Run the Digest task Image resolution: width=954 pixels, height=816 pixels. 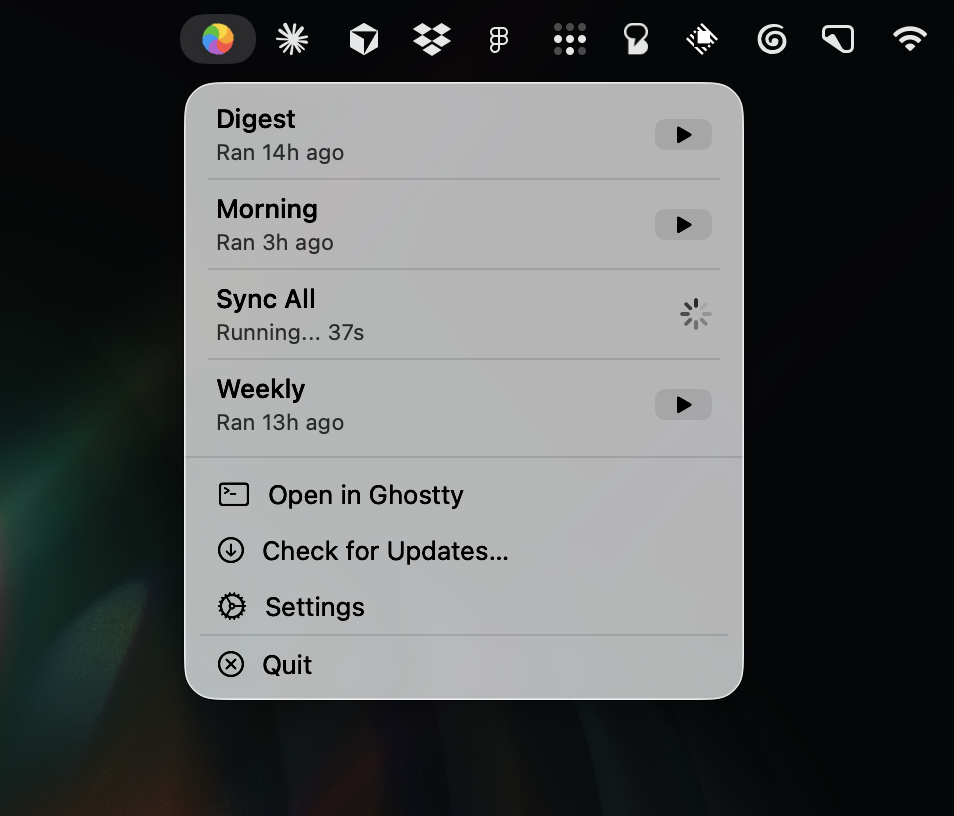683,134
